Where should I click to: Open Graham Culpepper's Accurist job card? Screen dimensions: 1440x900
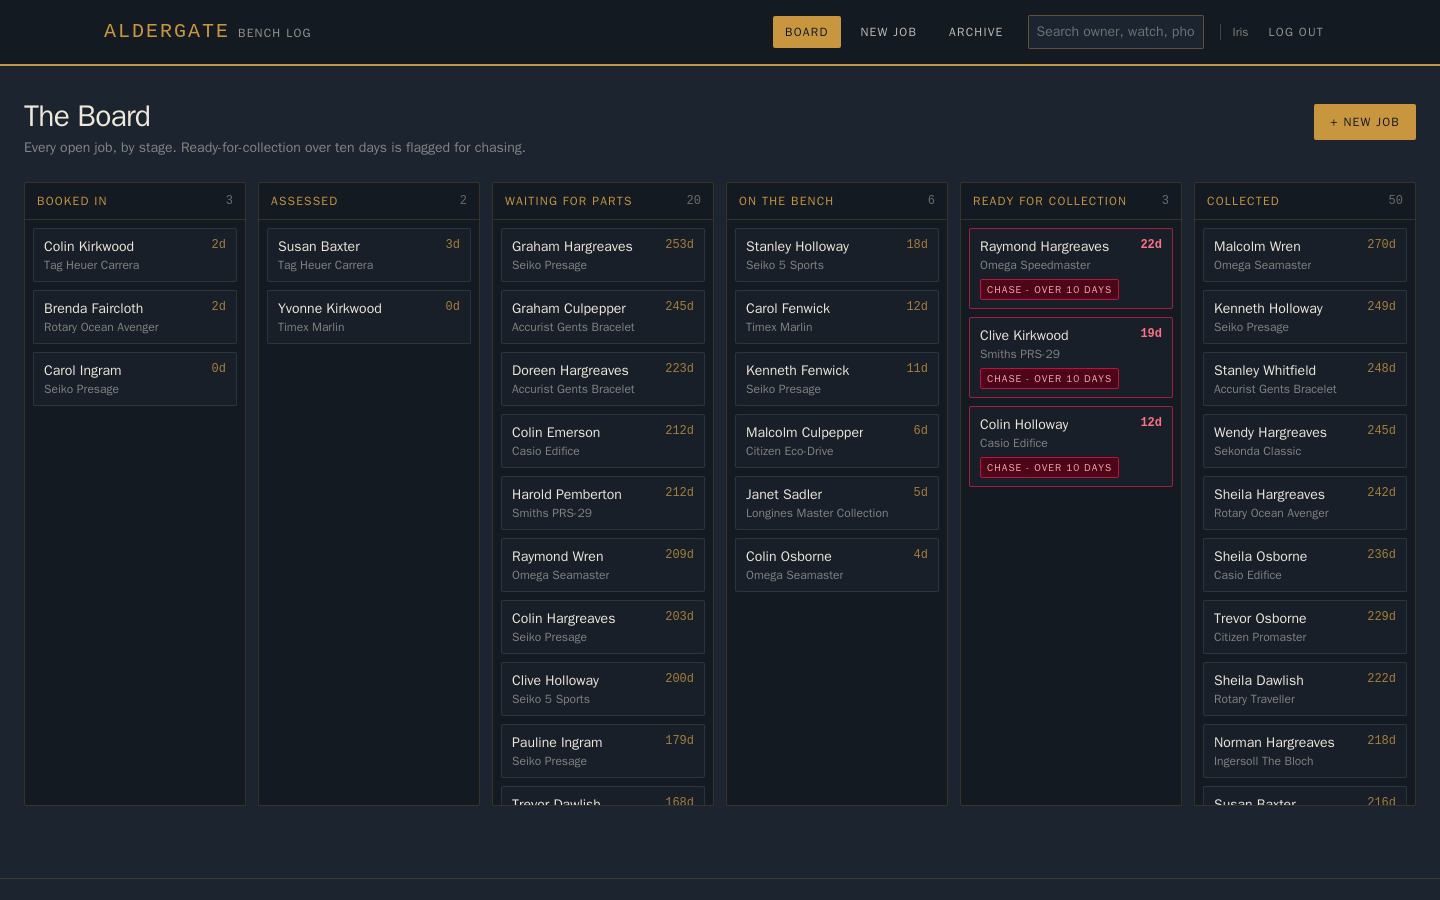pyautogui.click(x=603, y=317)
